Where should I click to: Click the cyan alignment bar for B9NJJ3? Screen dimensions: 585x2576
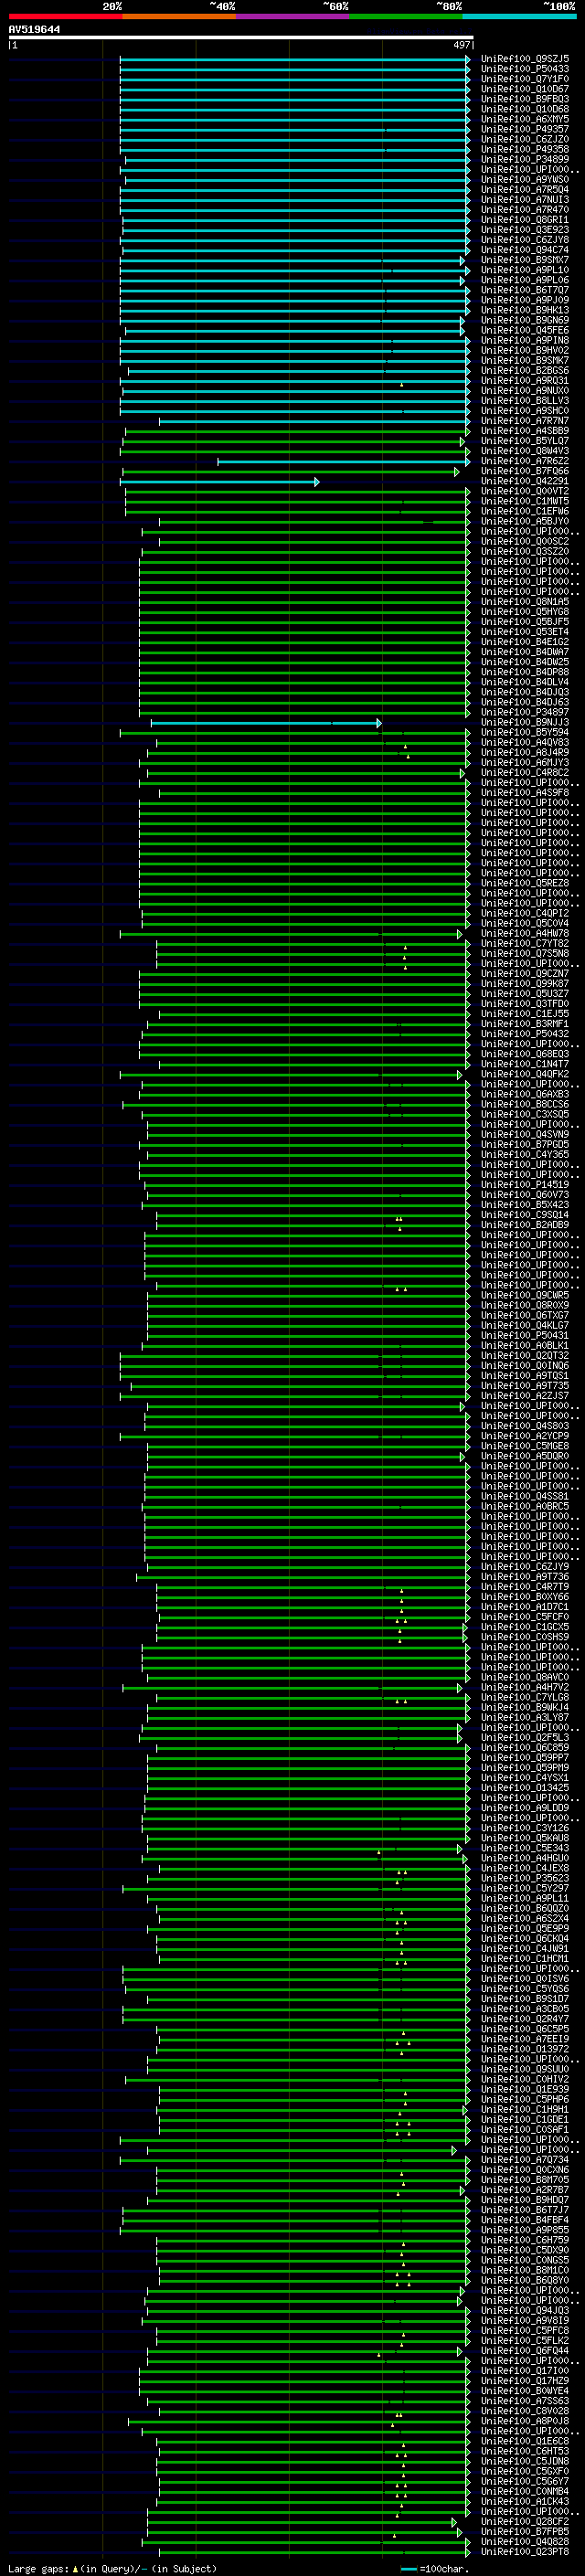point(266,723)
